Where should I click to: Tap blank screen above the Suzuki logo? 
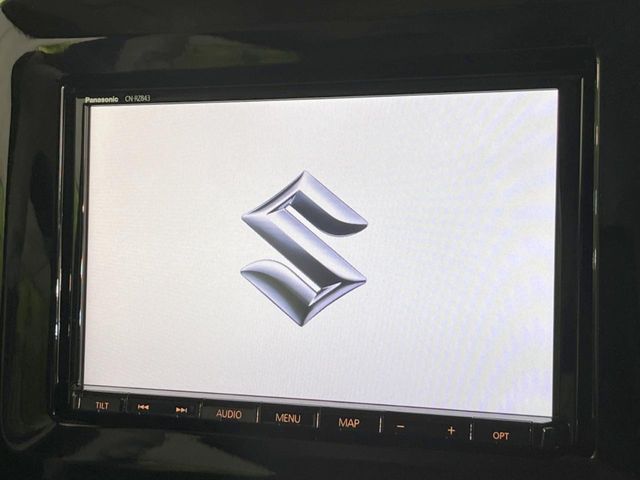point(310,135)
